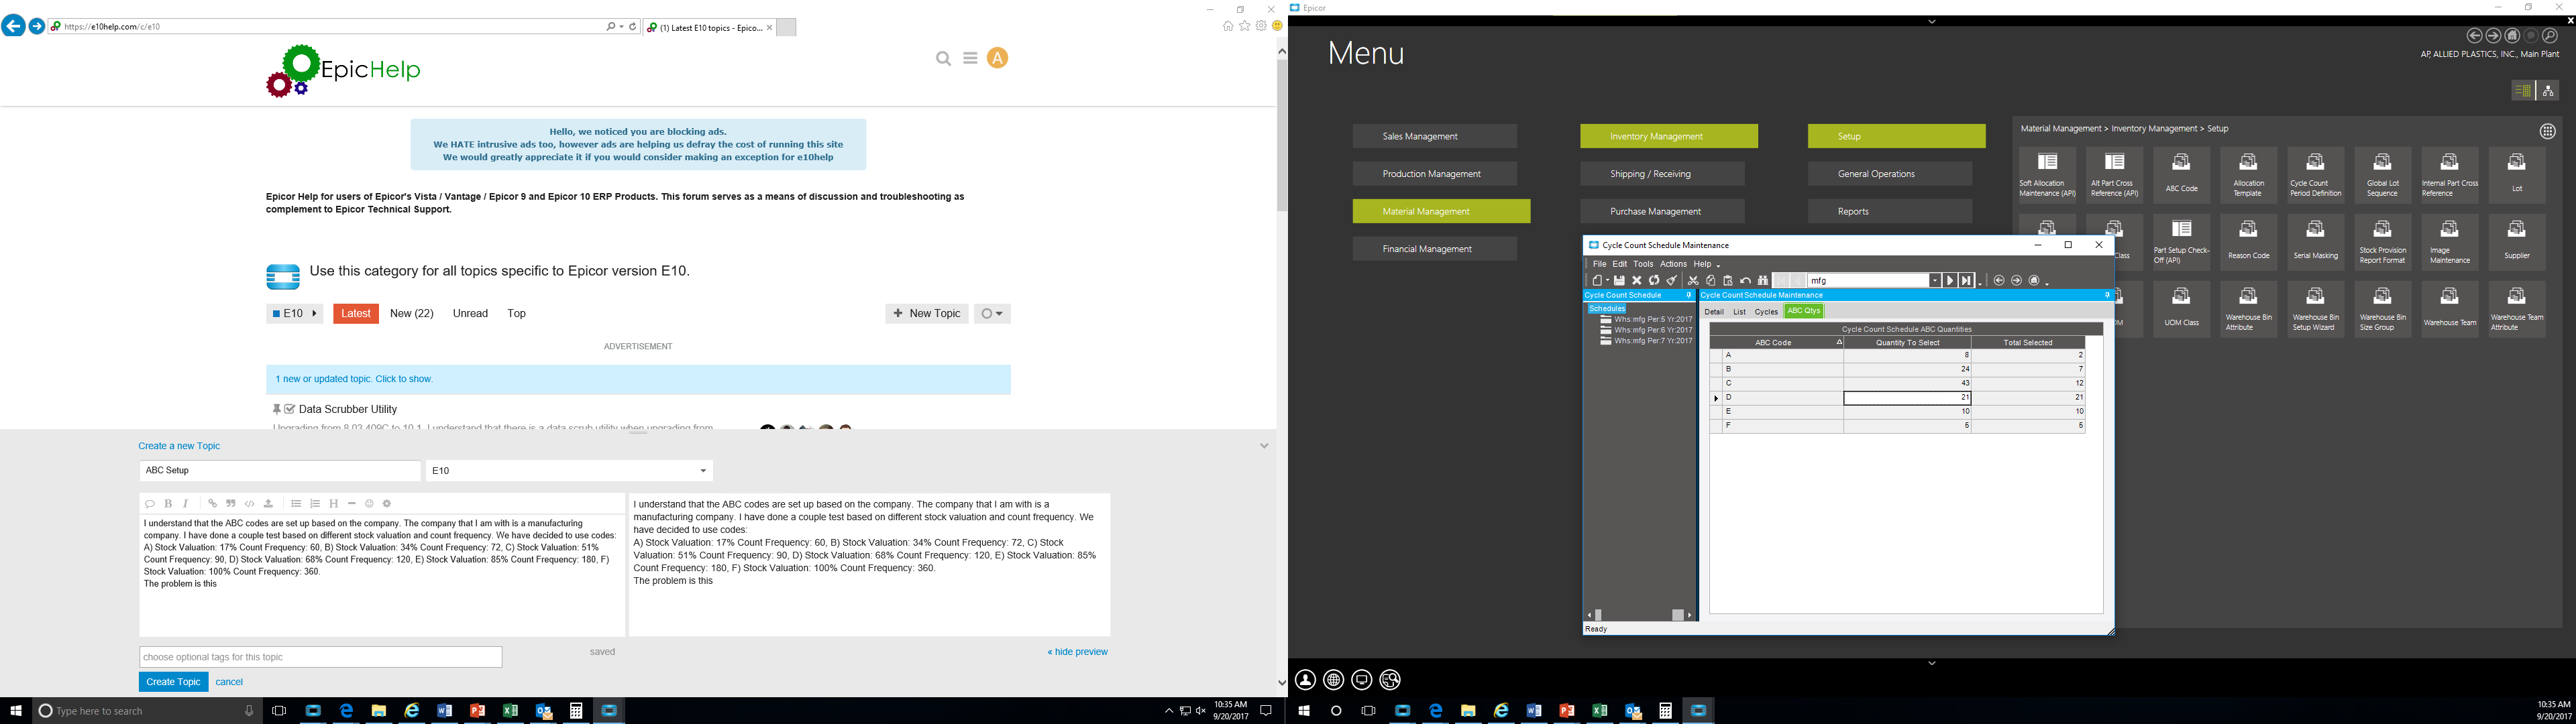Viewport: 2576px width, 724px height.
Task: Insert hyperlink in forum editor
Action: 212,504
